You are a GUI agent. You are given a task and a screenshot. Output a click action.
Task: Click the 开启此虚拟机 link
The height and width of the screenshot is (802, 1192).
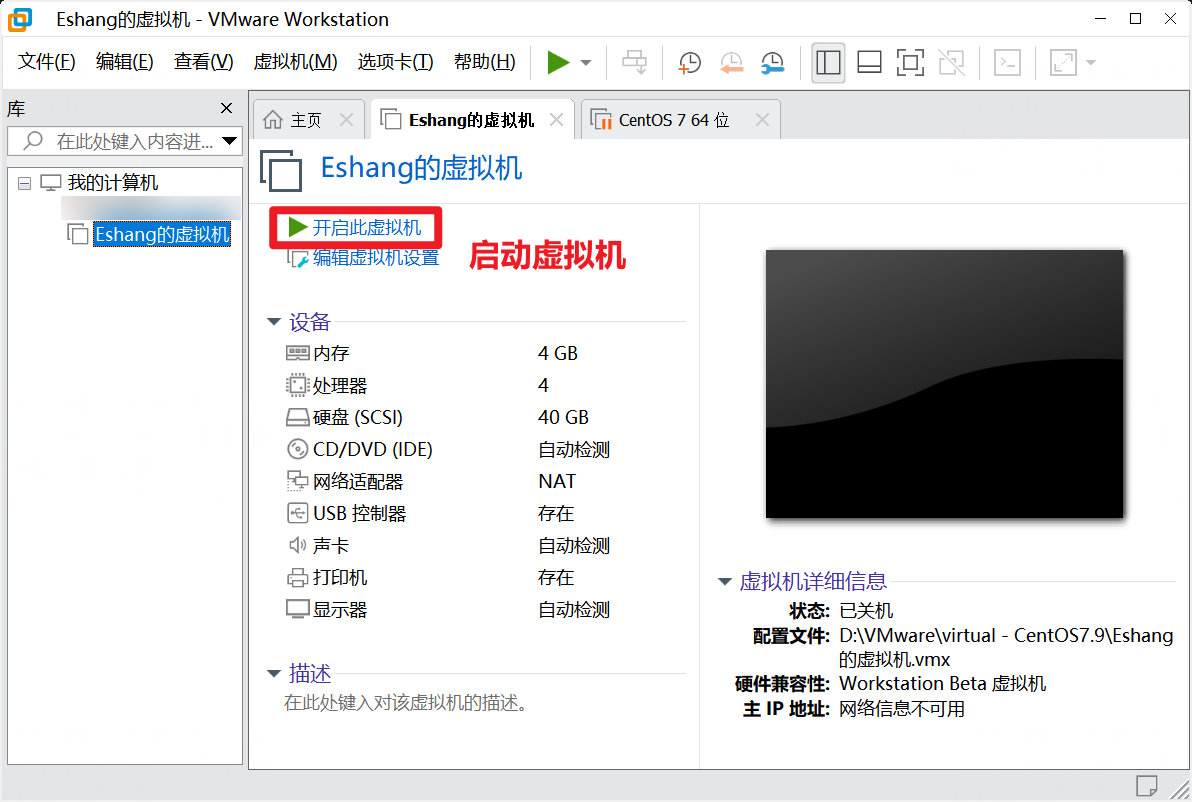[366, 227]
